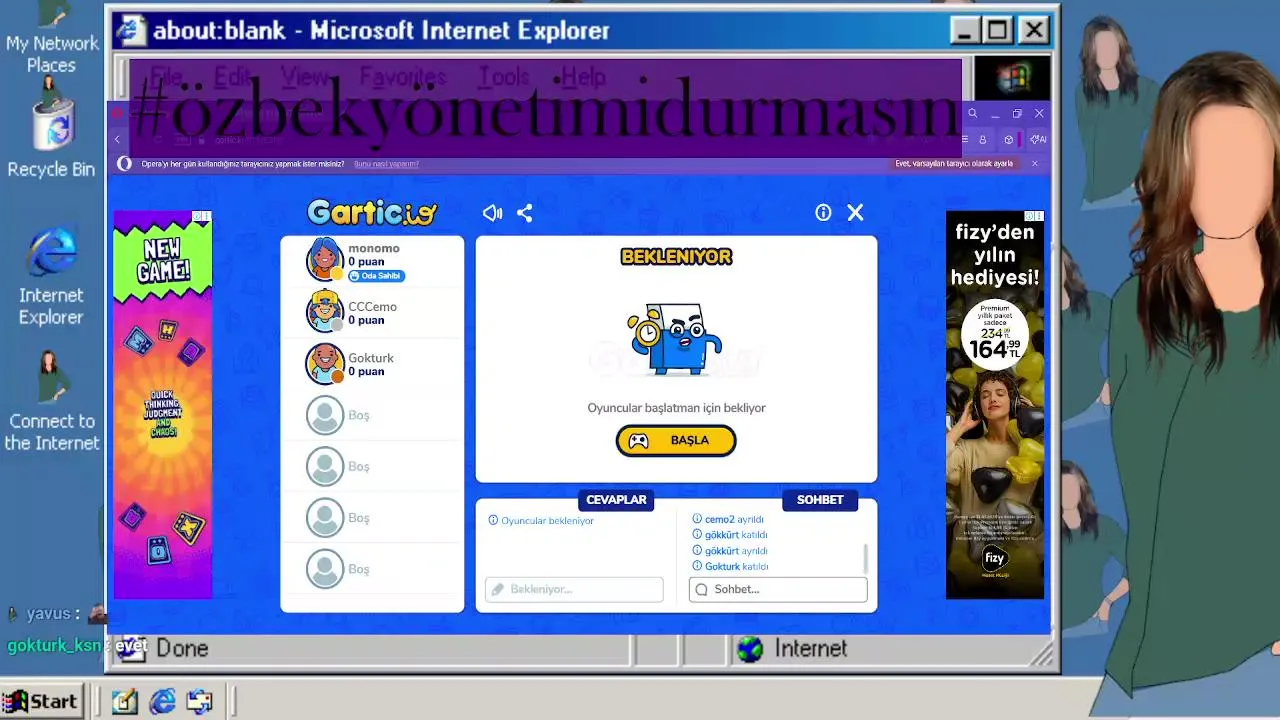Open the room info icon
The width and height of the screenshot is (1280, 720).
click(823, 213)
